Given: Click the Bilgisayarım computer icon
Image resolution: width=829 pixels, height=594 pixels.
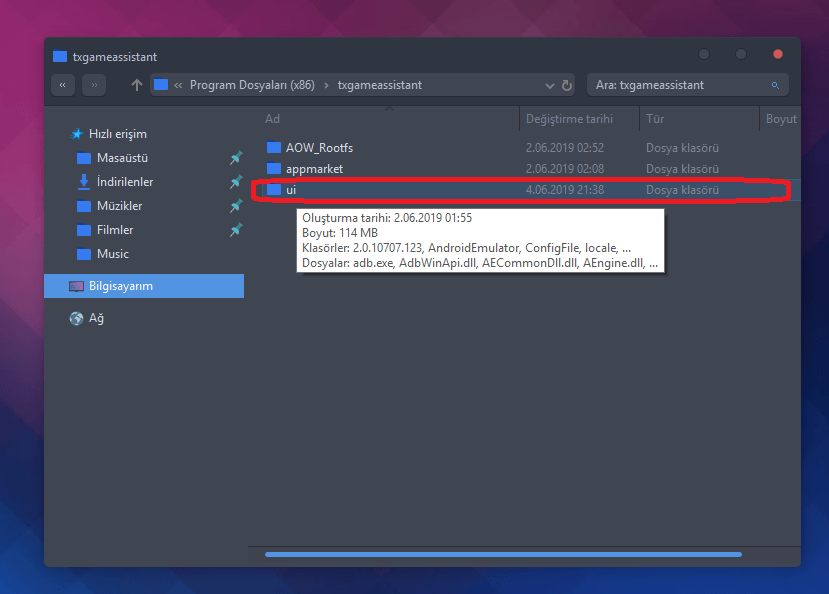Looking at the screenshot, I should coord(77,286).
